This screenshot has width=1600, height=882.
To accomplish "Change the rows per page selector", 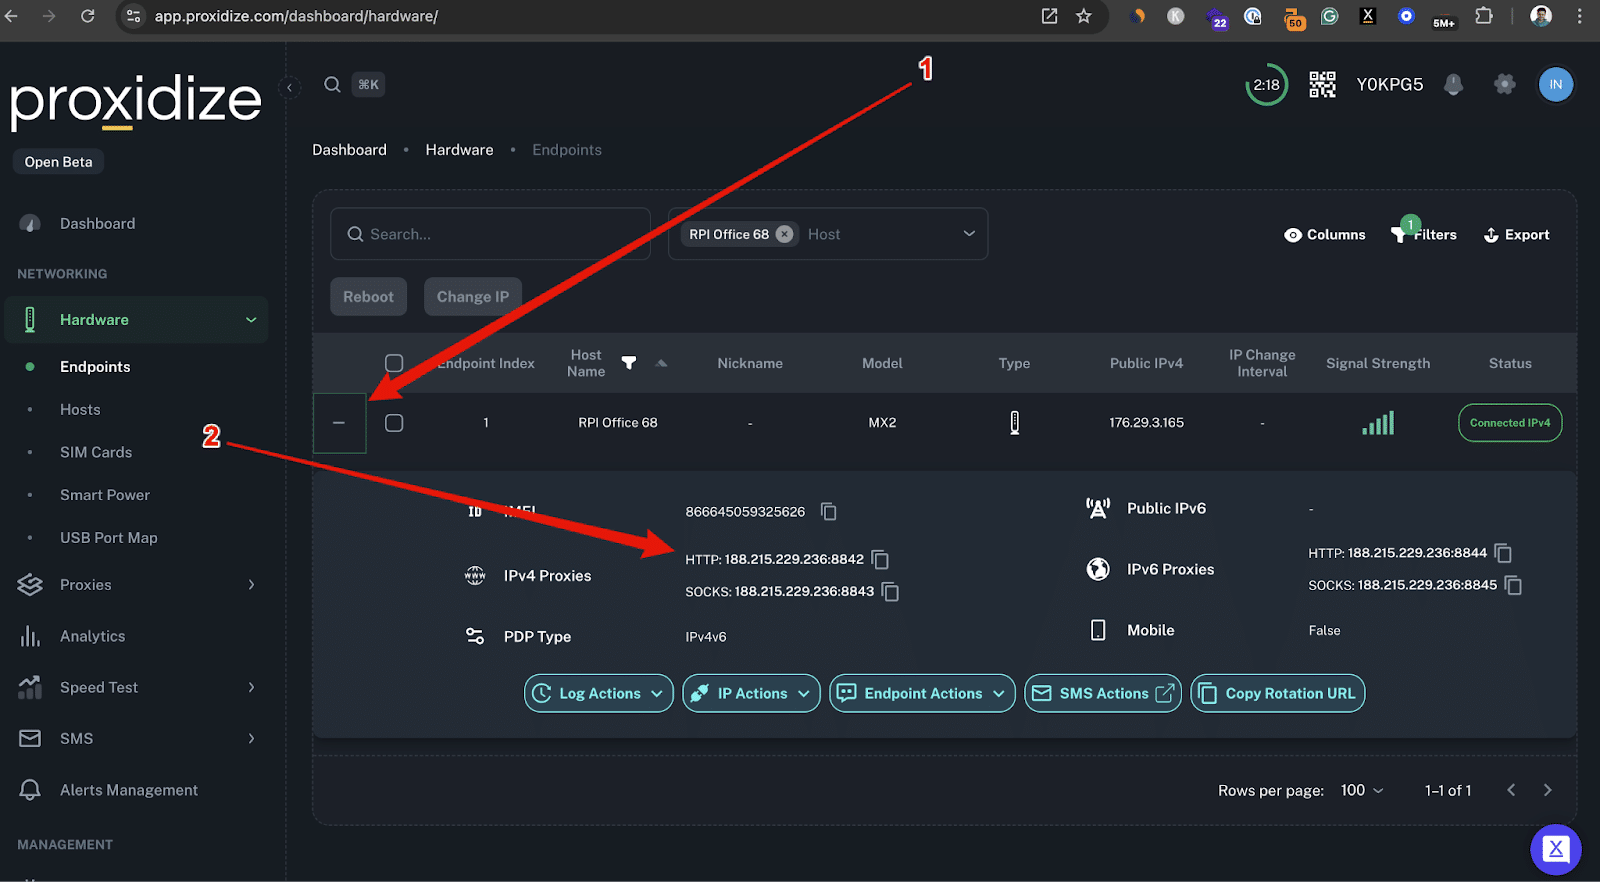I will (x=1362, y=790).
